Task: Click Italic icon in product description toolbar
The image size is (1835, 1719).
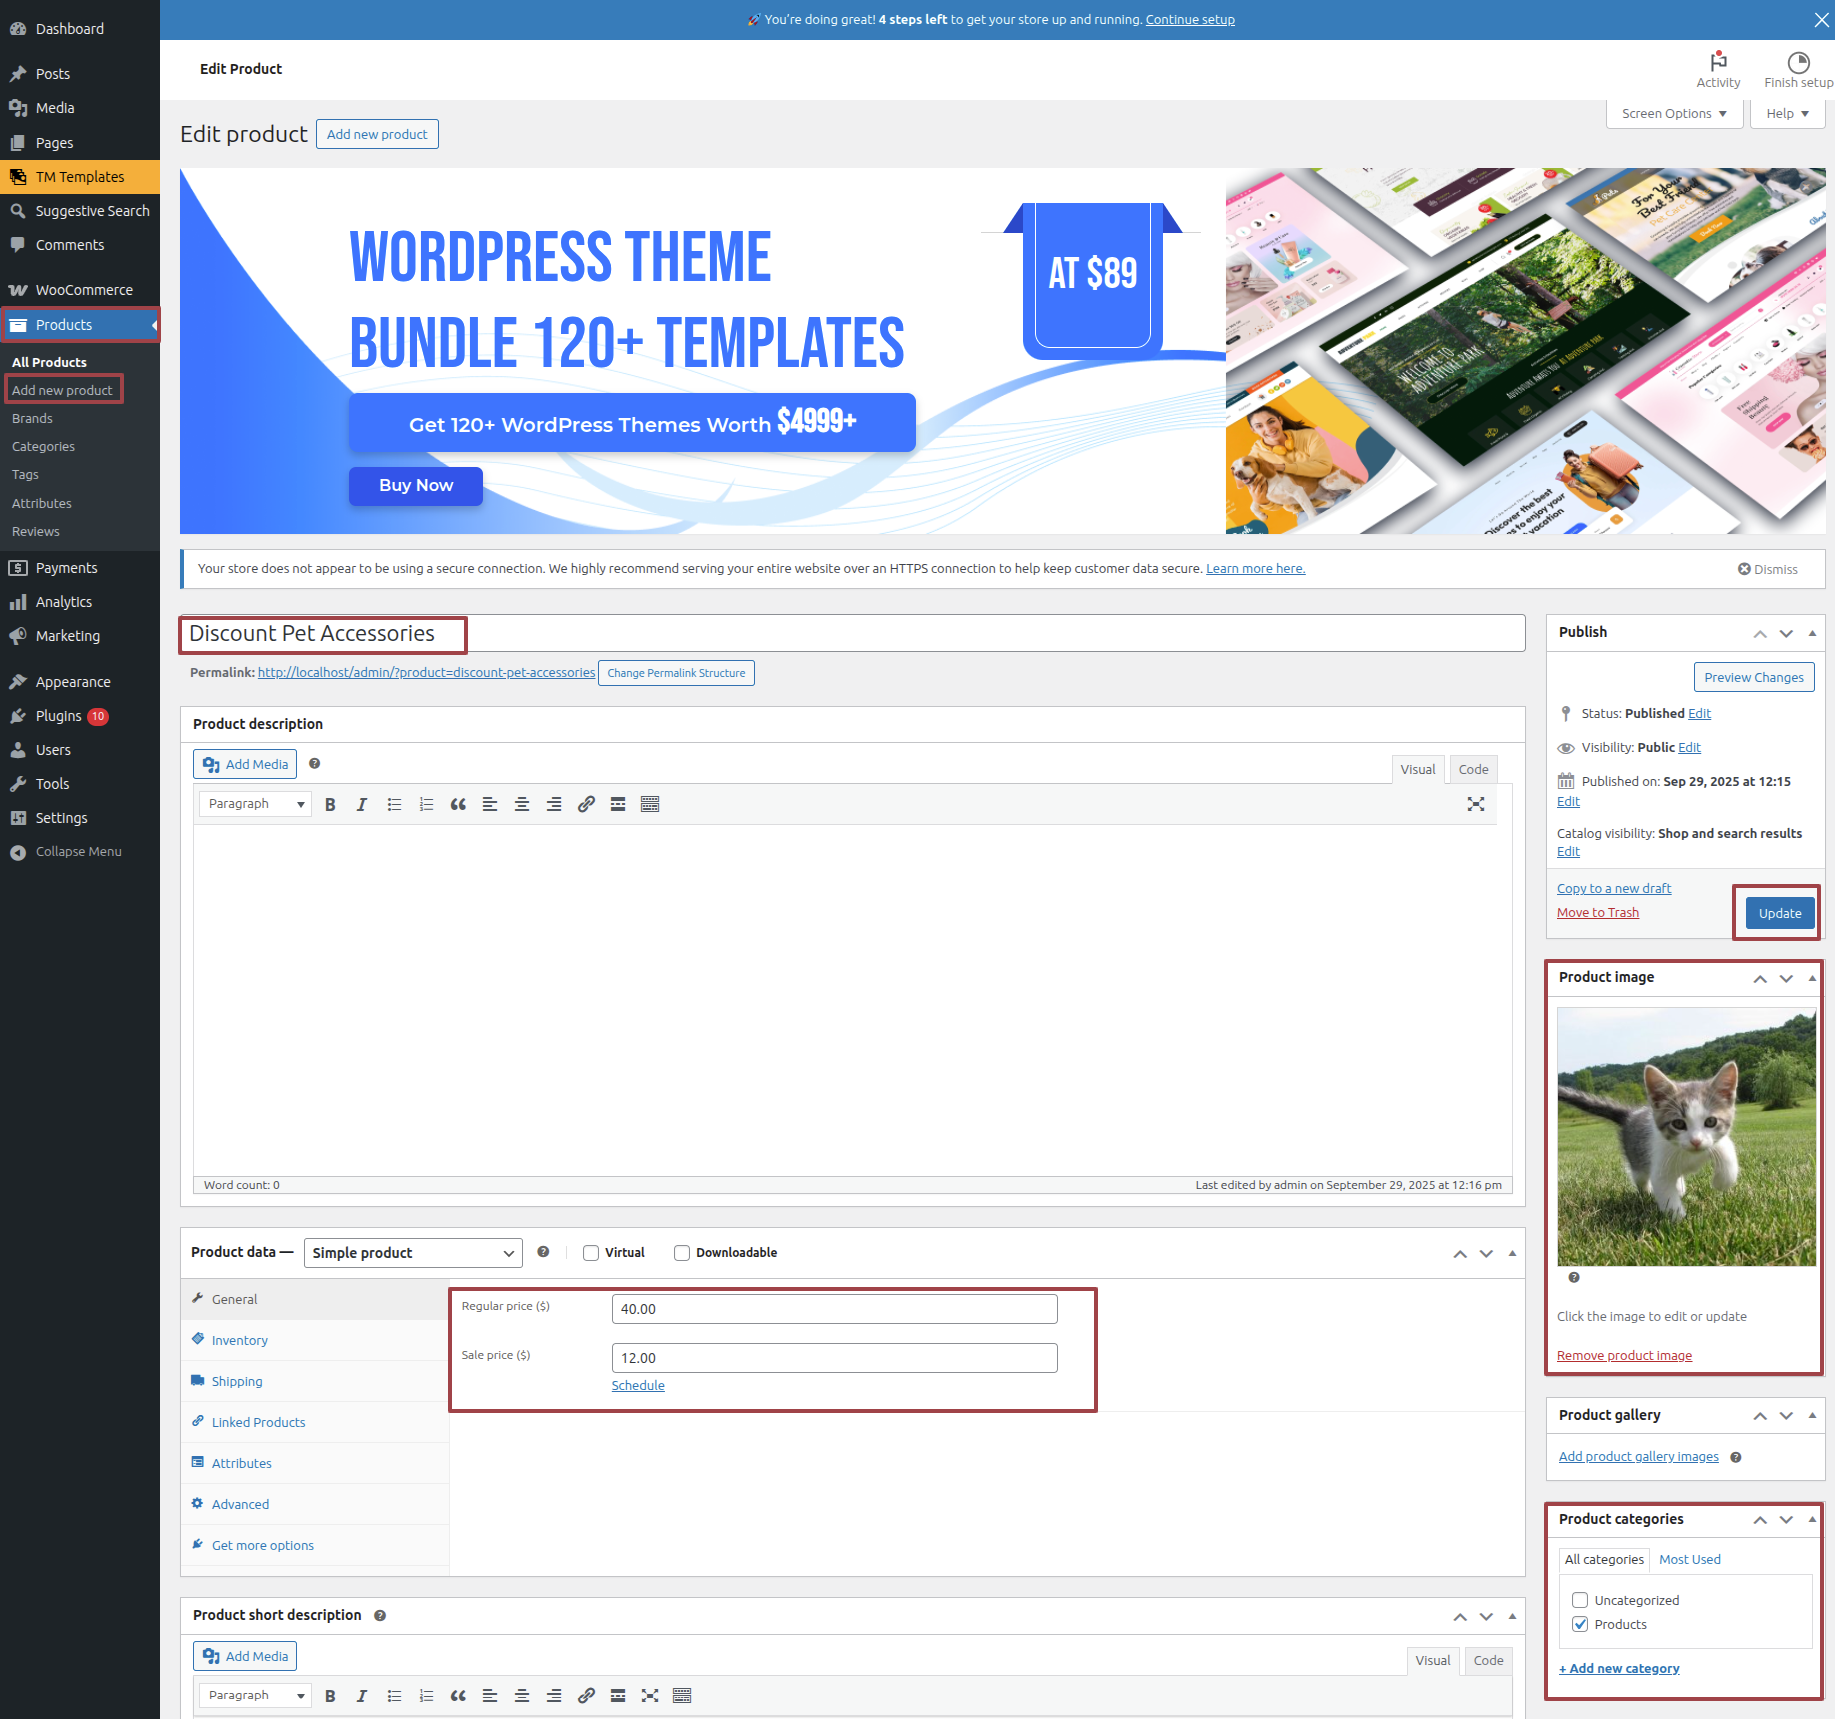Action: tap(362, 804)
